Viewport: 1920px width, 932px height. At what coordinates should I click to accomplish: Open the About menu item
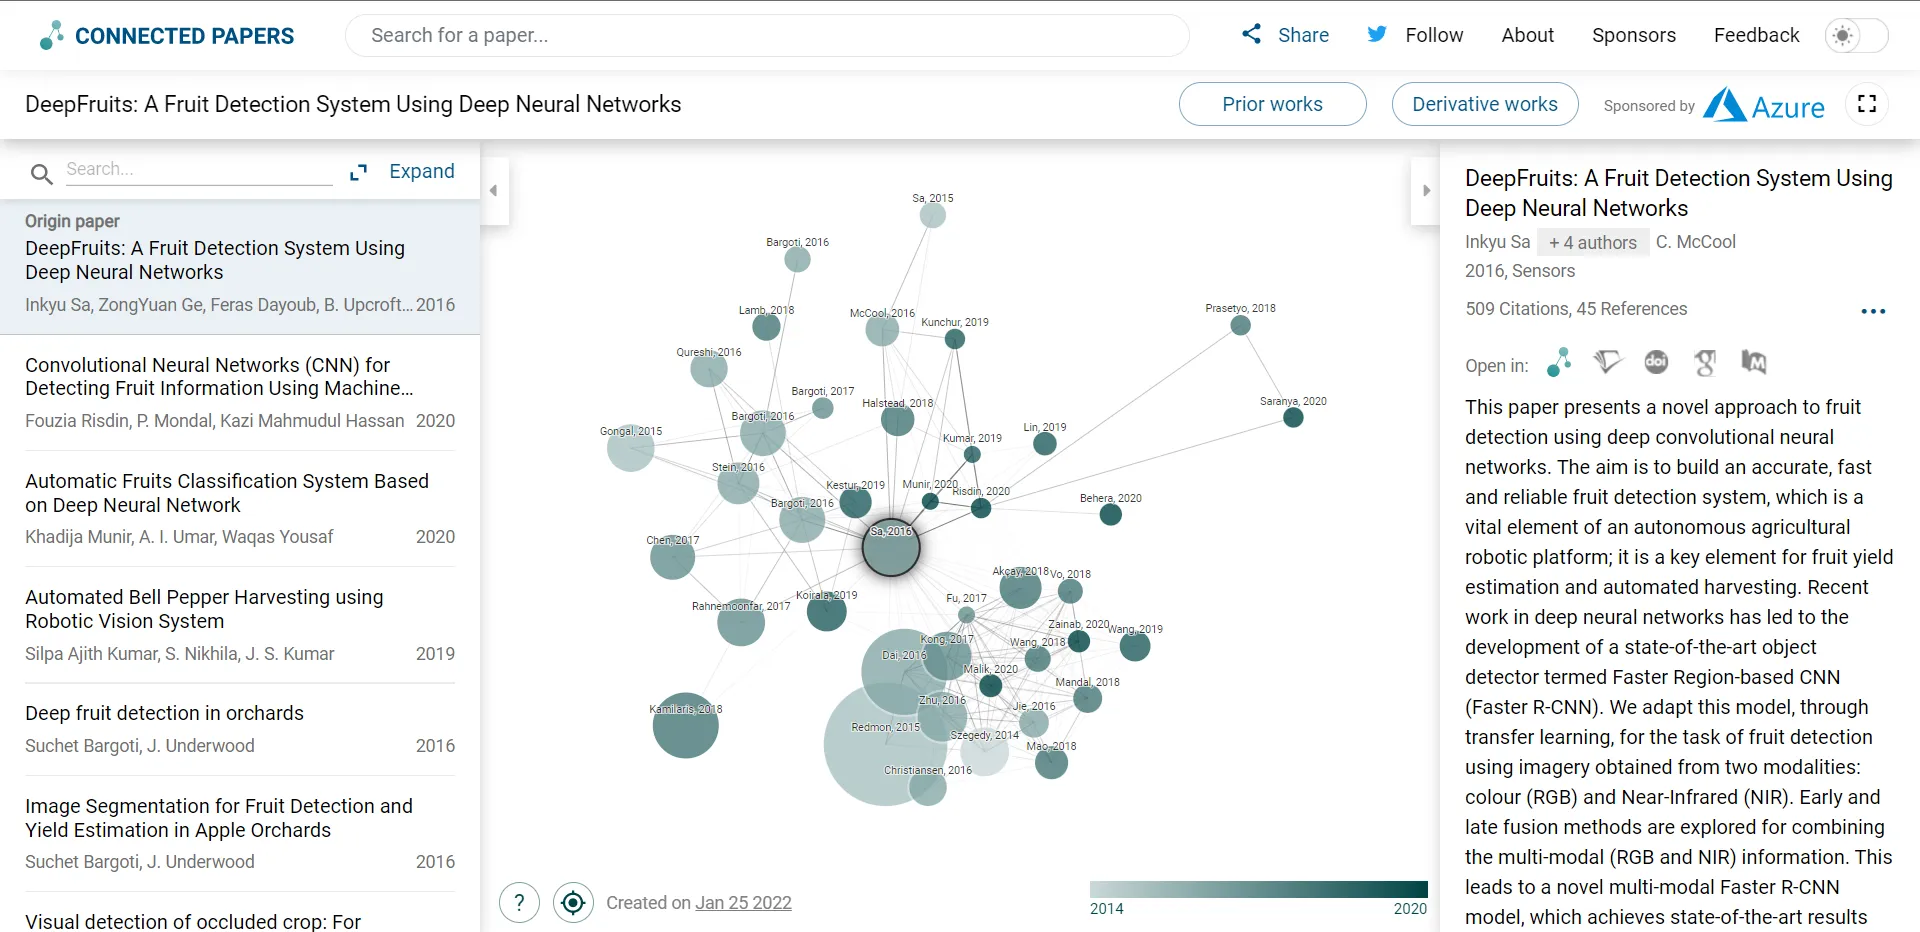pyautogui.click(x=1527, y=35)
